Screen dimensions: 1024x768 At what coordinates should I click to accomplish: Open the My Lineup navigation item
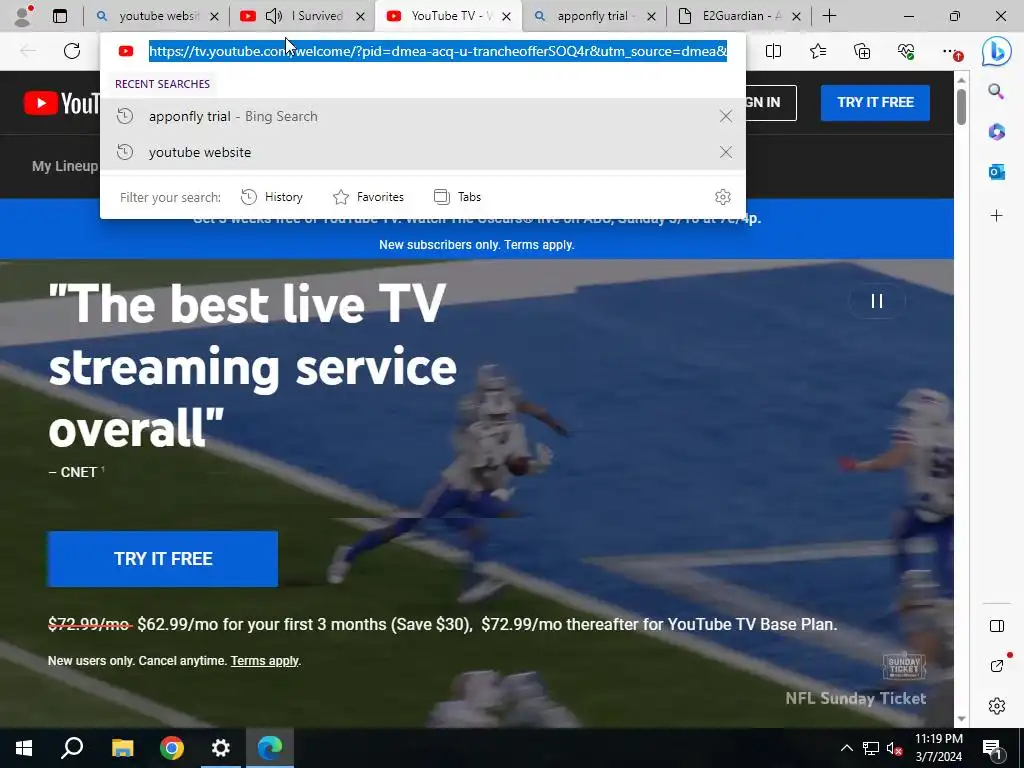pos(65,166)
